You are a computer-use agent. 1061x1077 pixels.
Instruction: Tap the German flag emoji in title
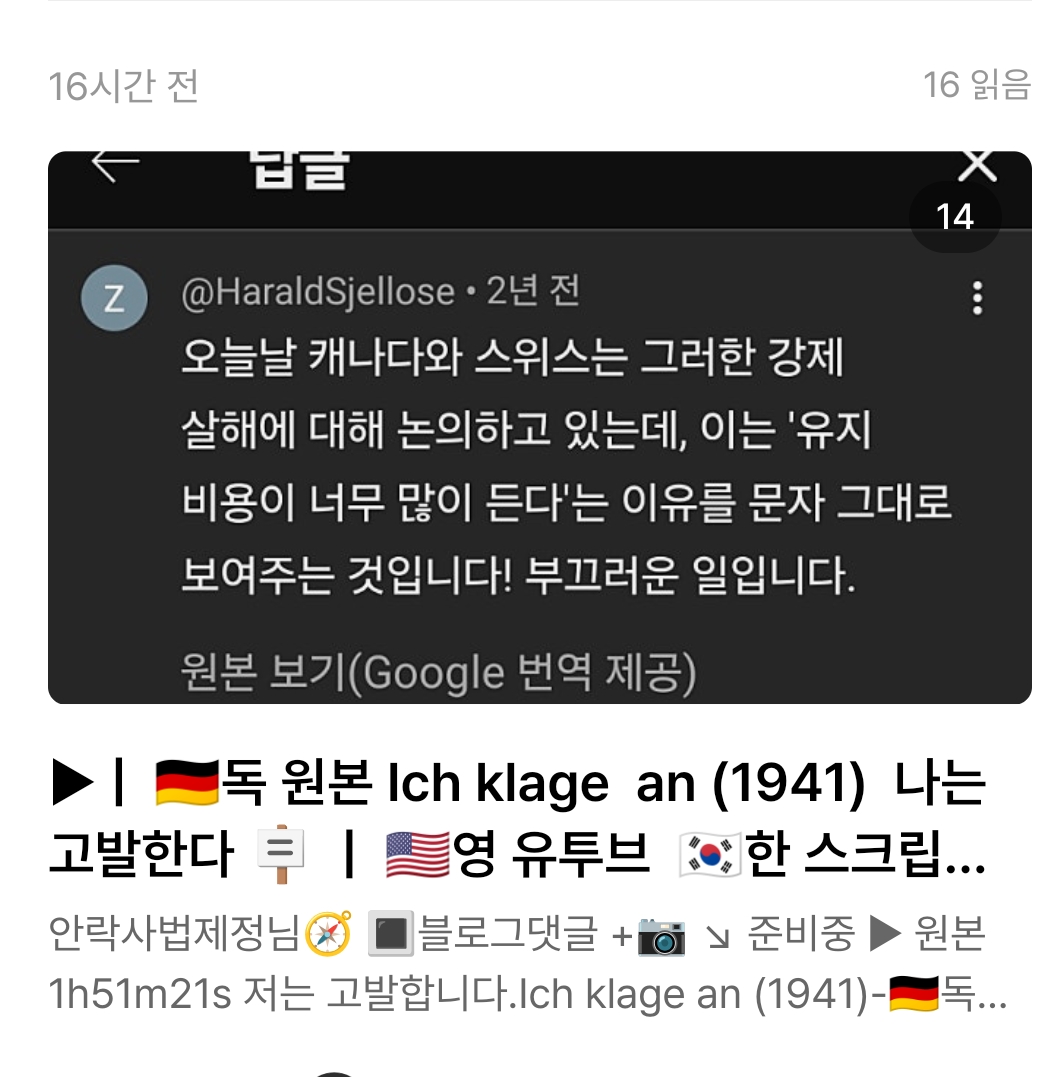coord(187,783)
